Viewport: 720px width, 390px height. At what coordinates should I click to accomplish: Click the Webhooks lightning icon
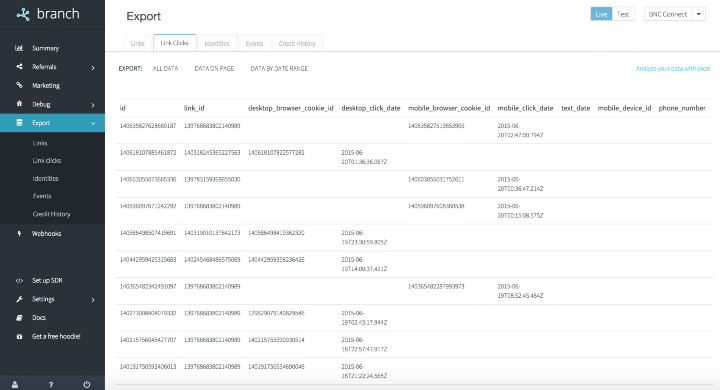pyautogui.click(x=19, y=233)
